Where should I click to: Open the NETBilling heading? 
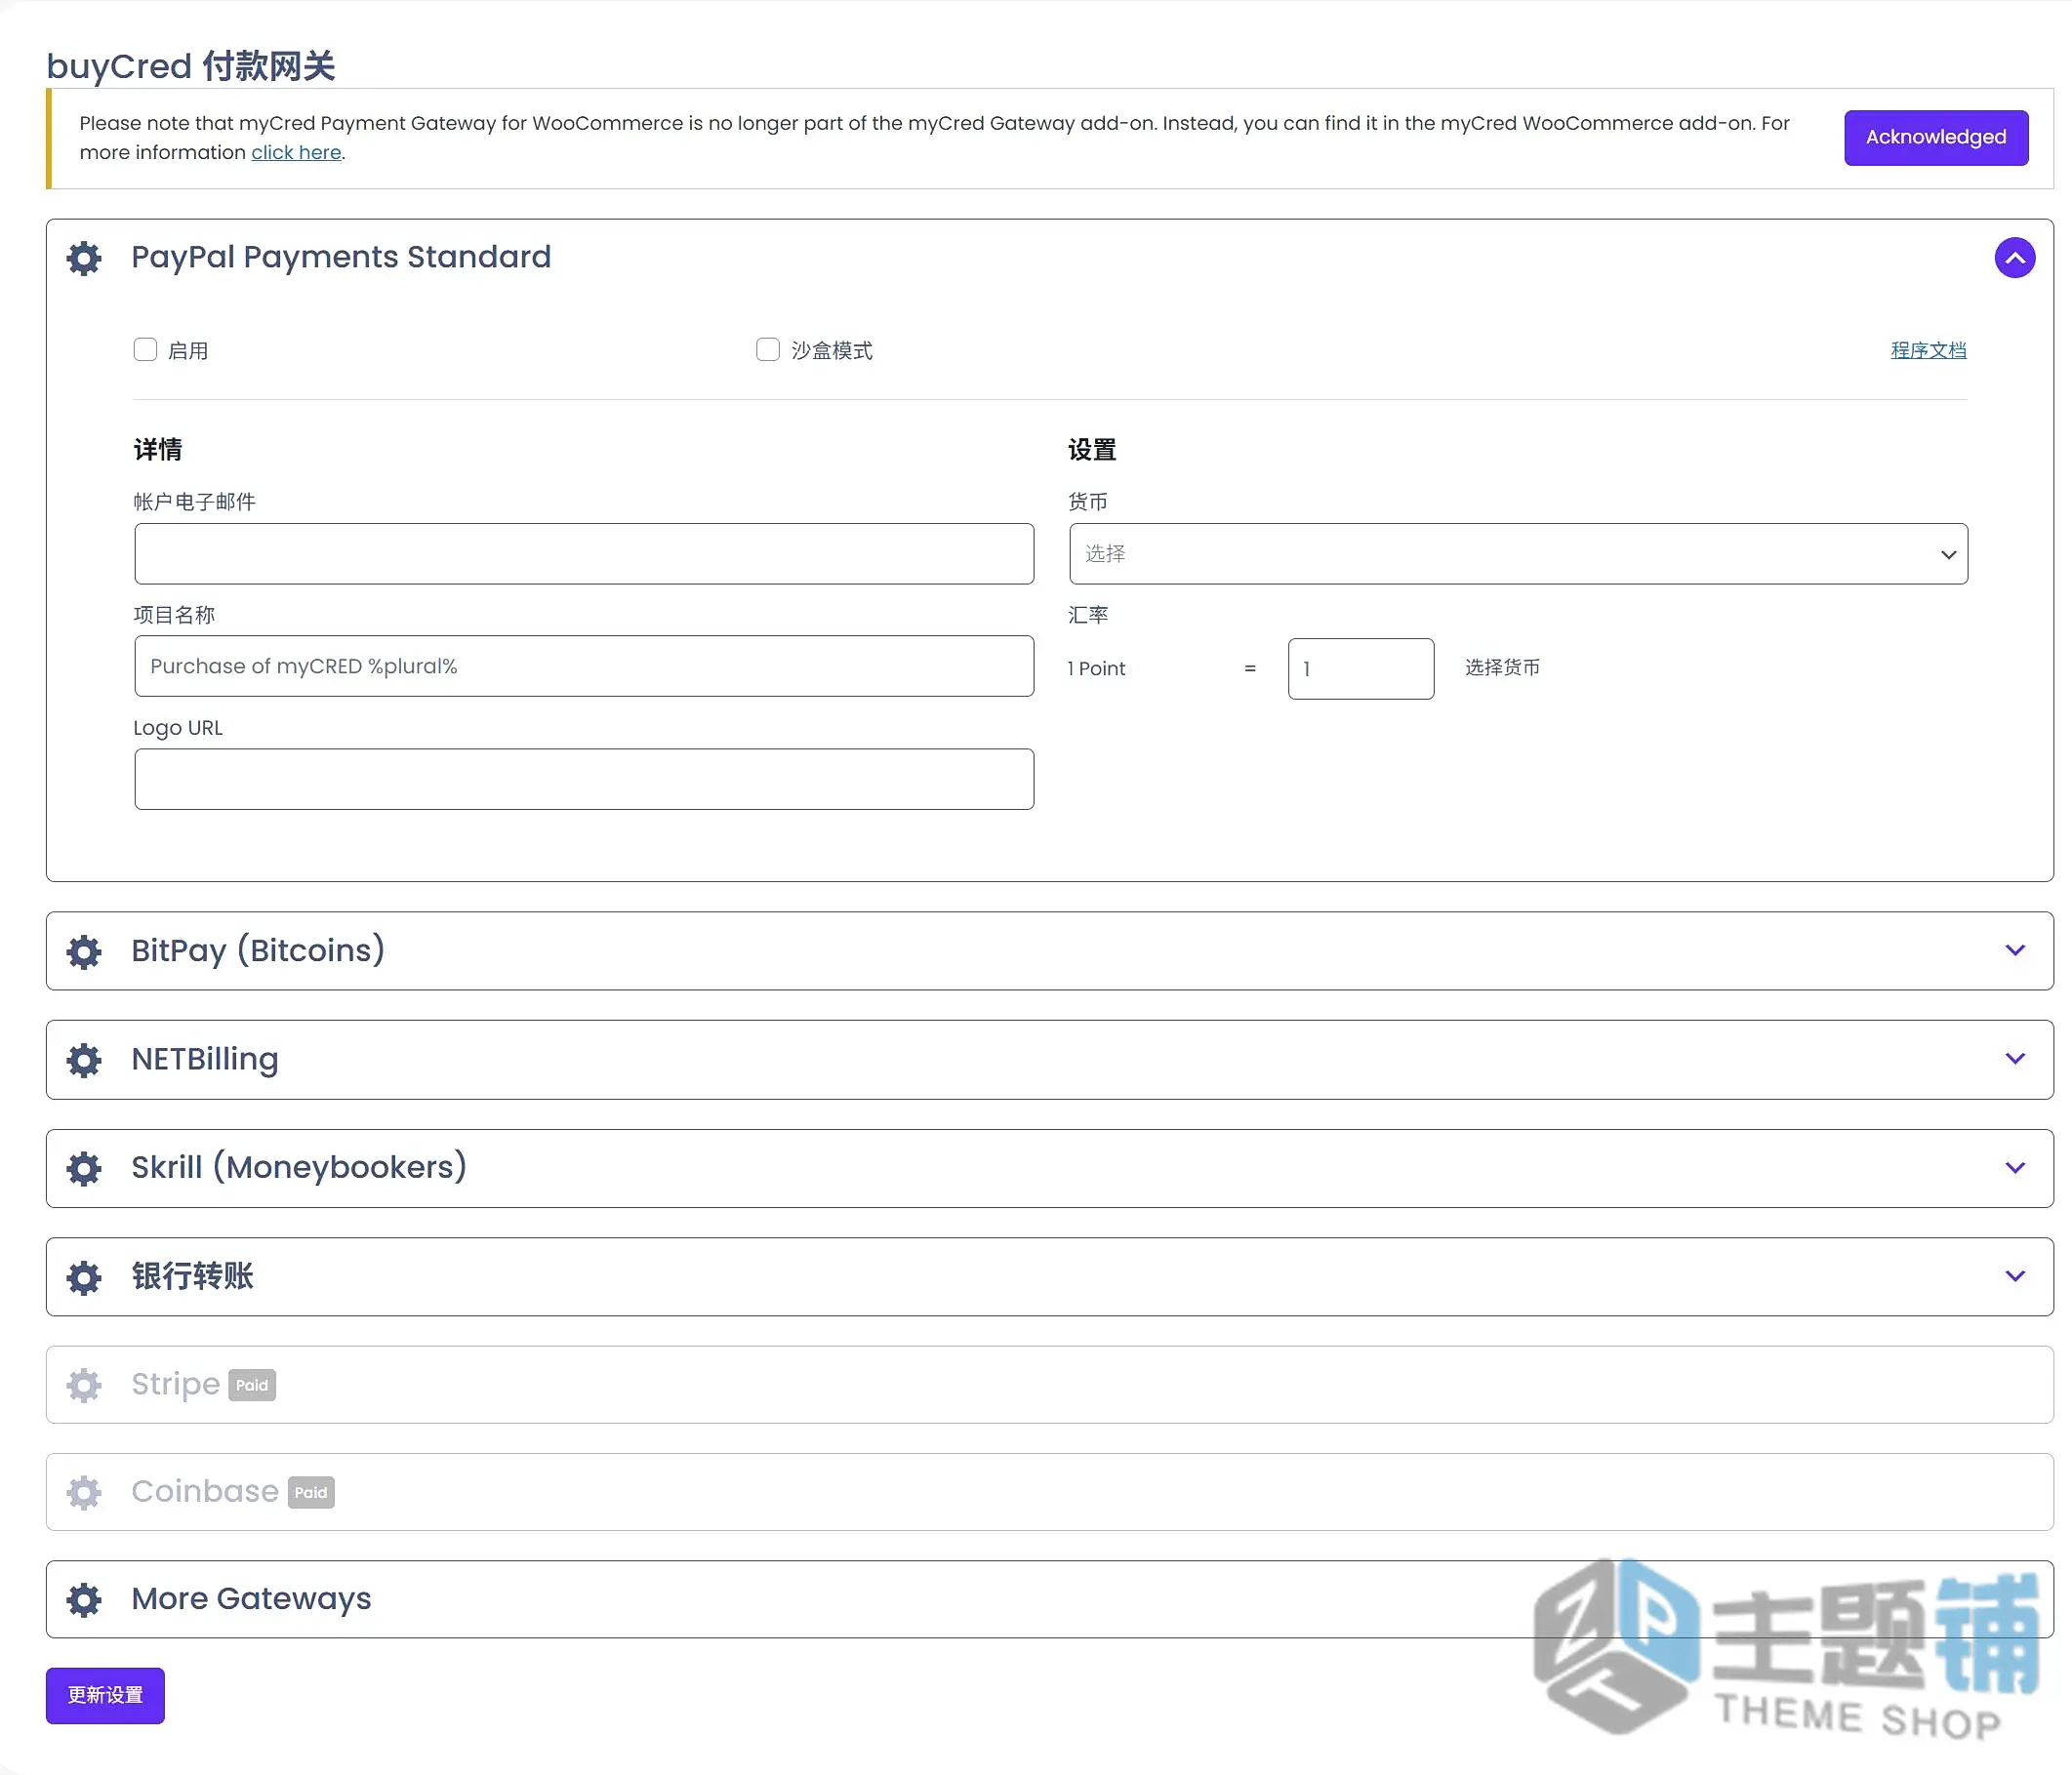click(205, 1059)
